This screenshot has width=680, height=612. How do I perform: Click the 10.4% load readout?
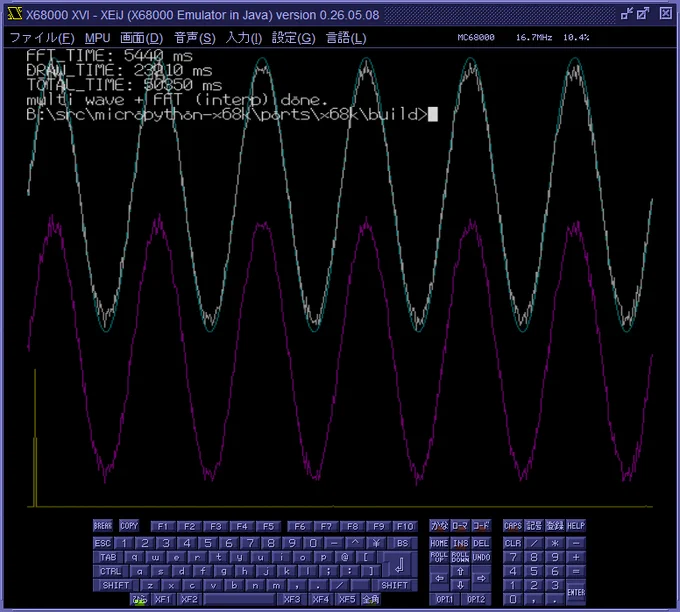[576, 37]
